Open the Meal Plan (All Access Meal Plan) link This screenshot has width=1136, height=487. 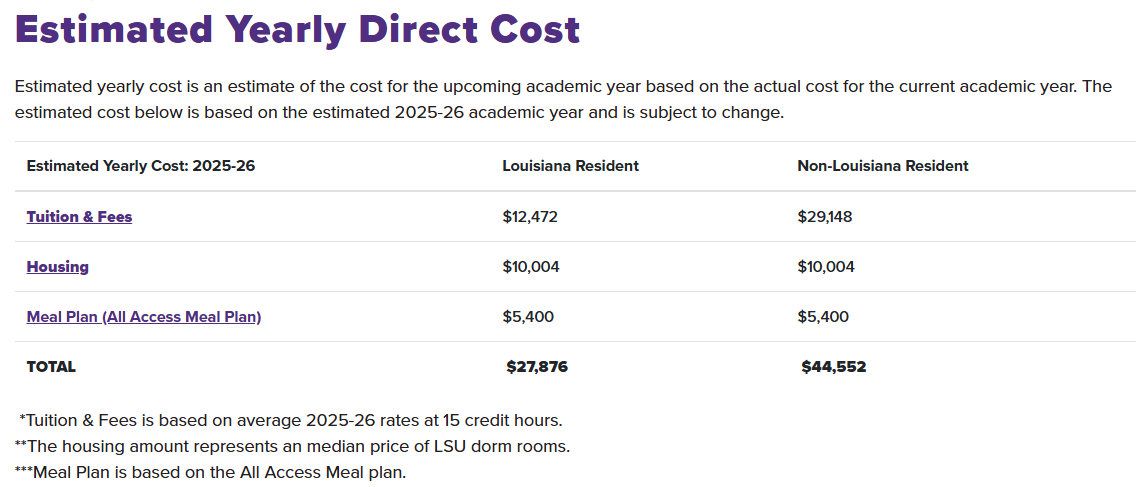tap(143, 317)
